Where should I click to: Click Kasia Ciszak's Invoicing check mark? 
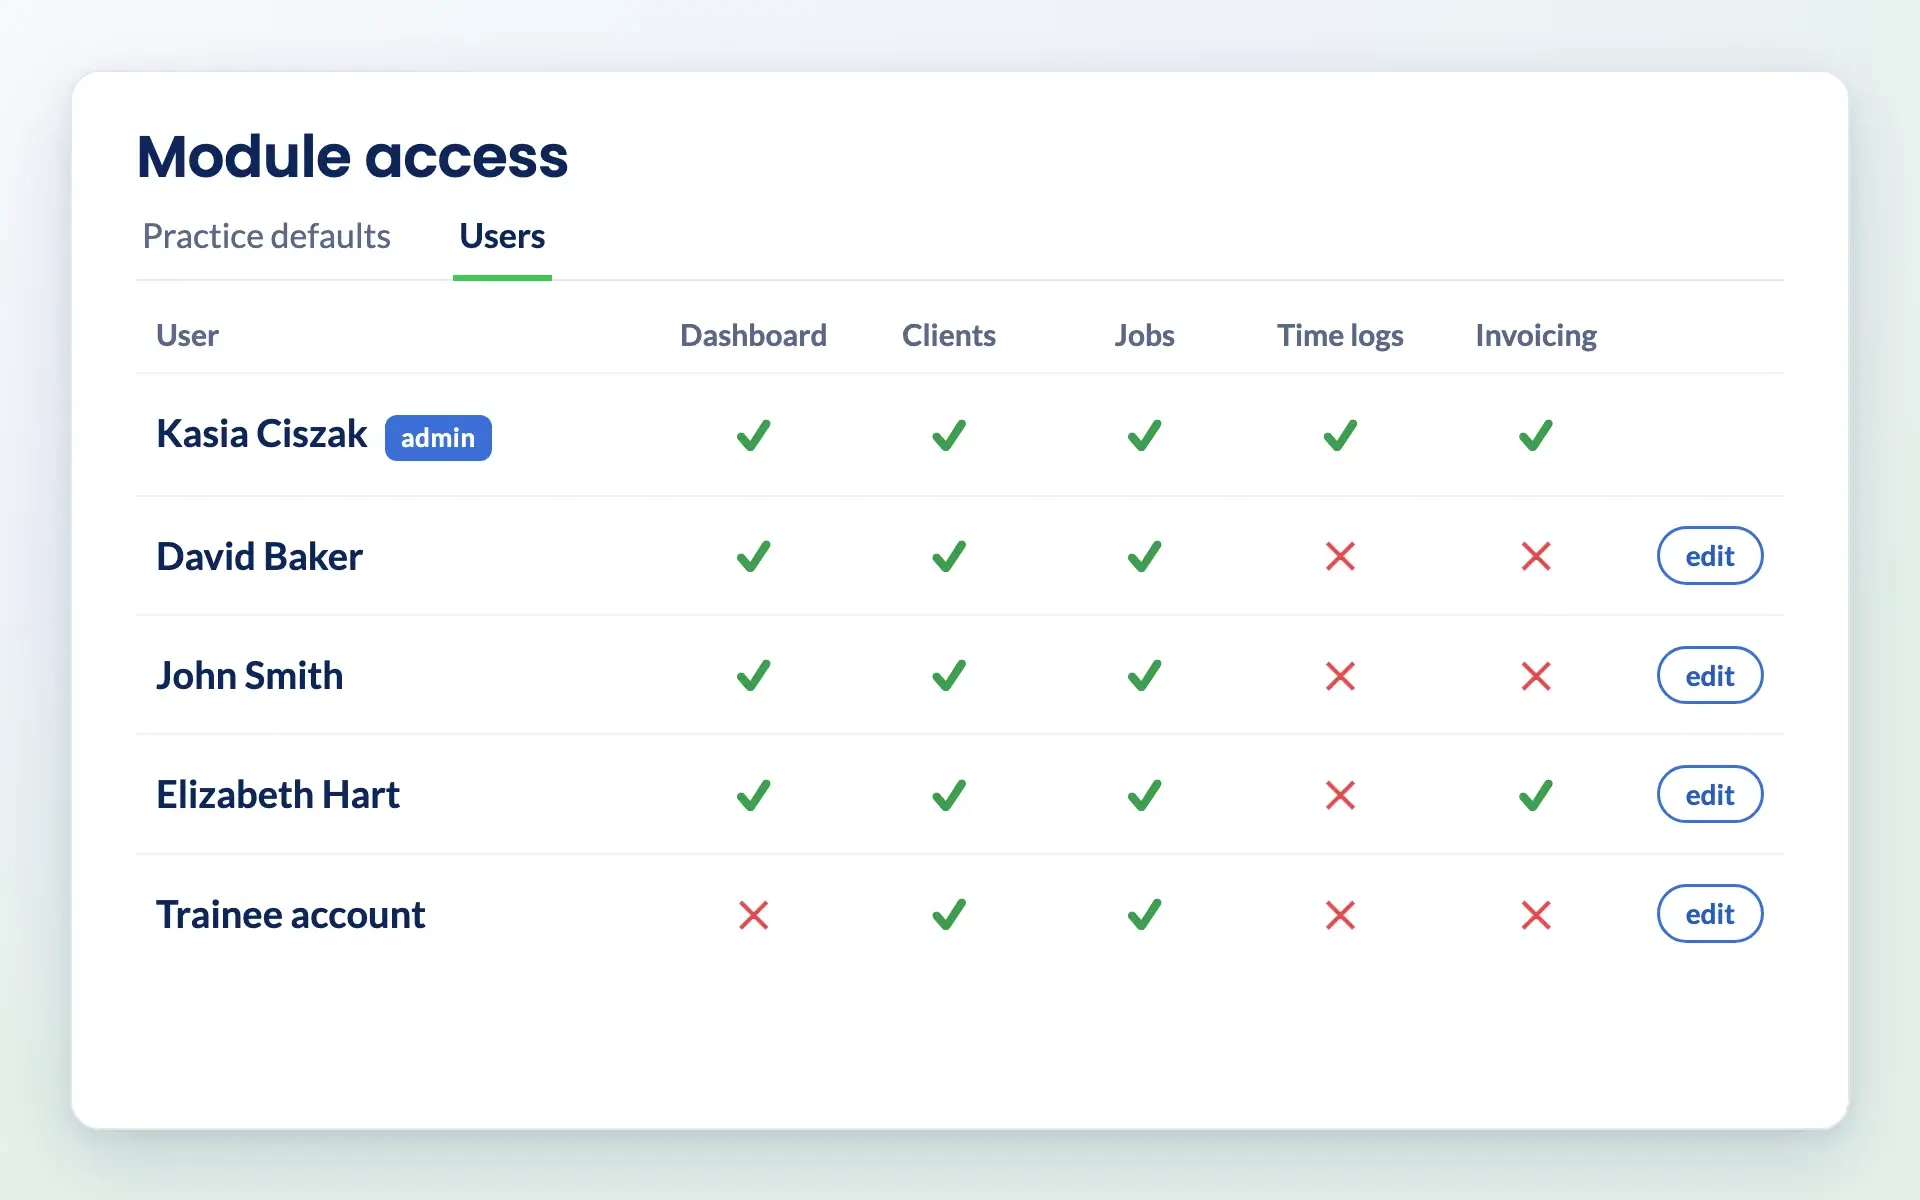pyautogui.click(x=1536, y=435)
